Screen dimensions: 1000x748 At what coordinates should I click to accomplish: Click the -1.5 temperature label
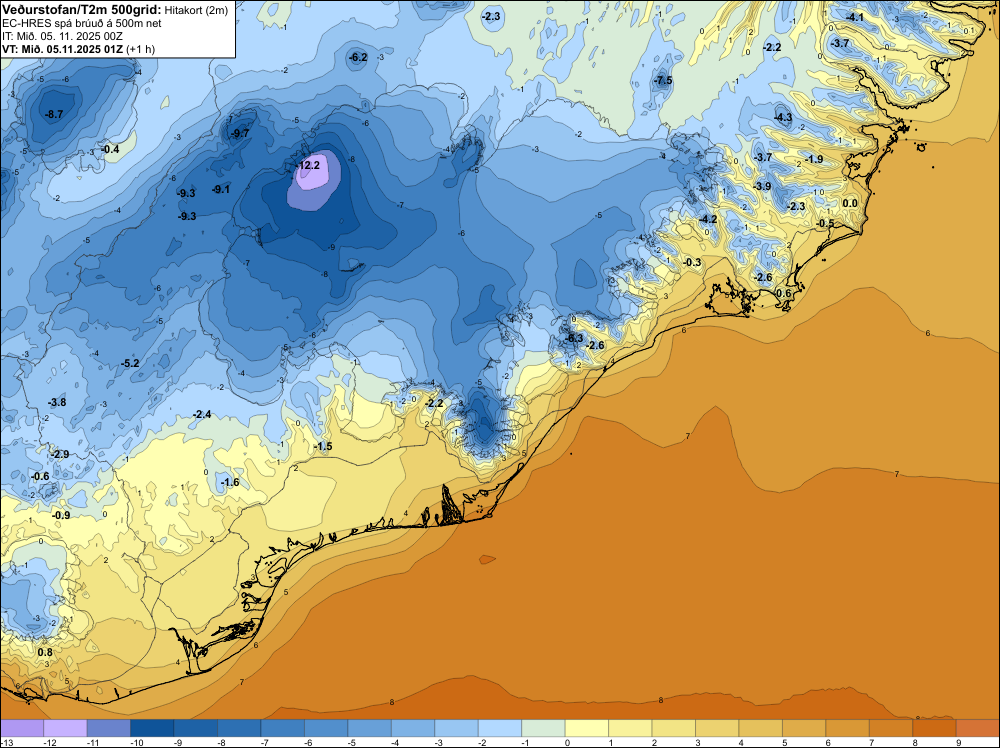[323, 446]
